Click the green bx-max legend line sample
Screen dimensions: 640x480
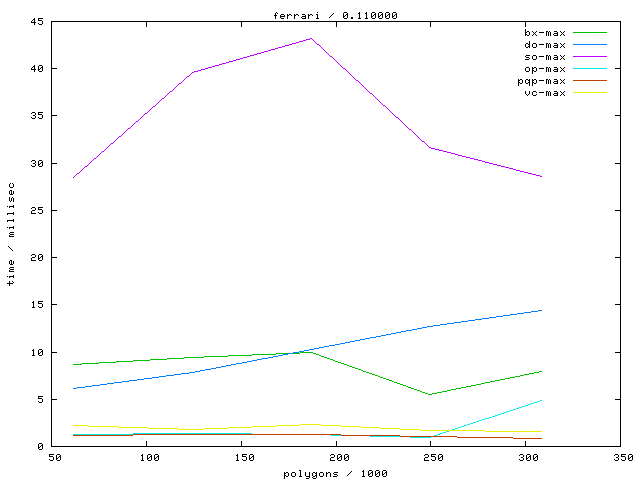tap(590, 33)
